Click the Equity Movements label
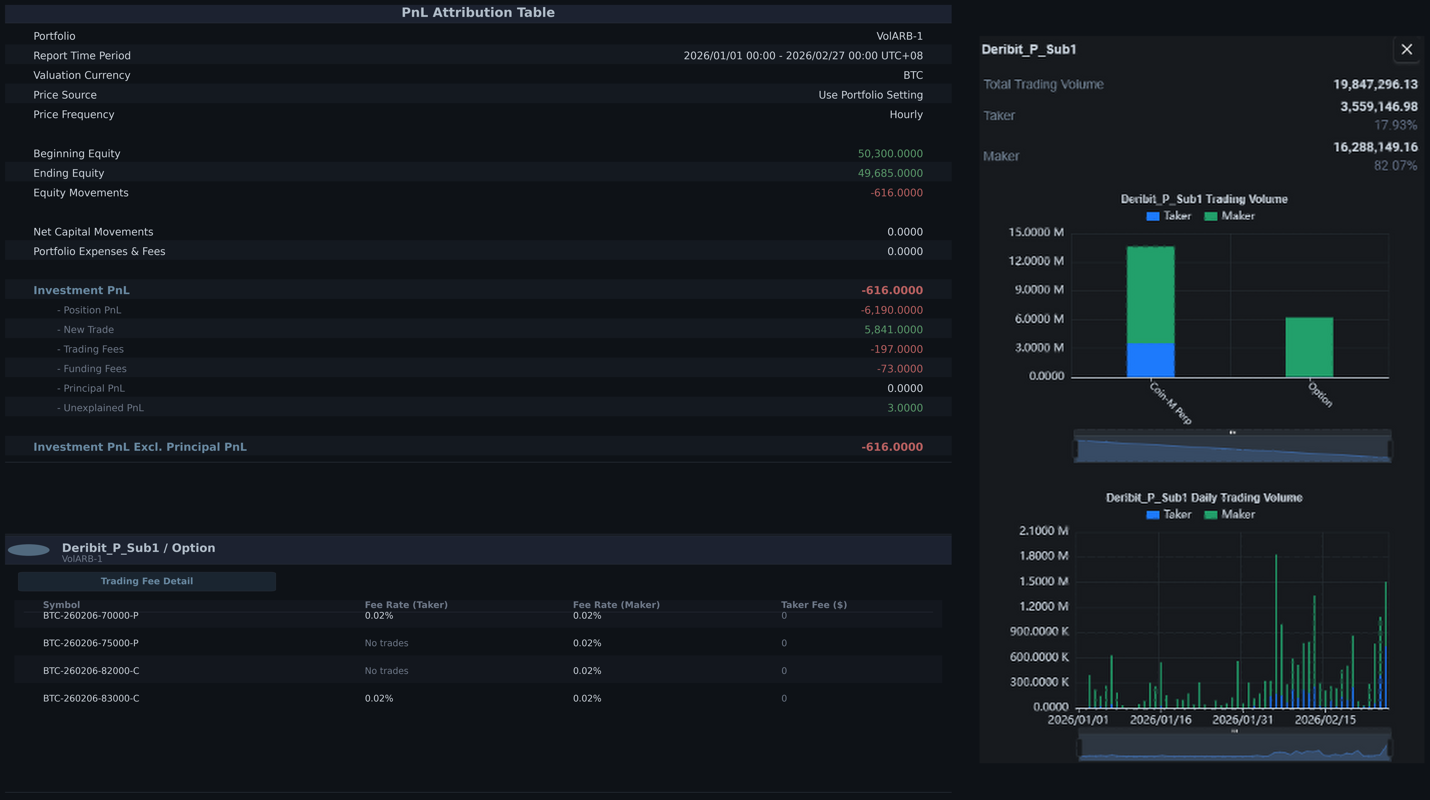The image size is (1430, 800). 81,193
